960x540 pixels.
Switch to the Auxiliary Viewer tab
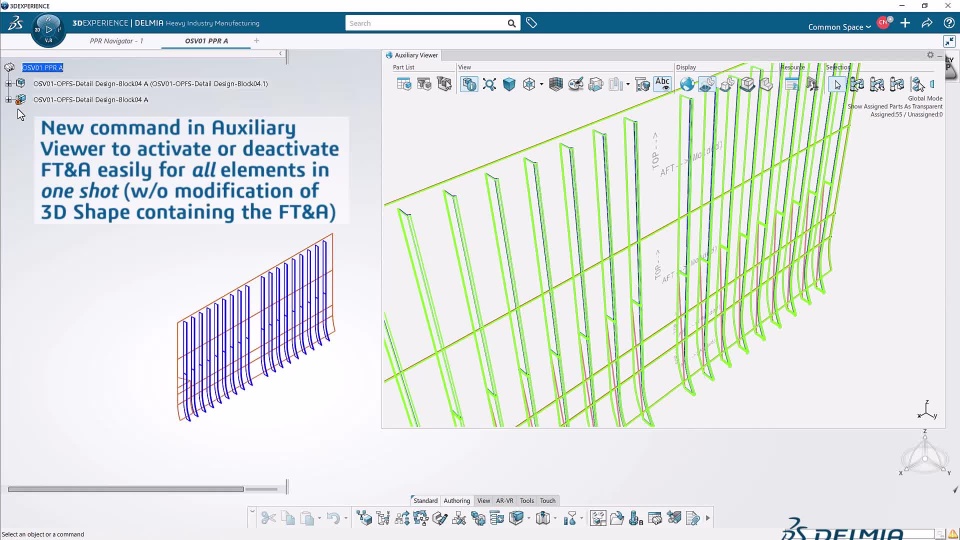411,55
